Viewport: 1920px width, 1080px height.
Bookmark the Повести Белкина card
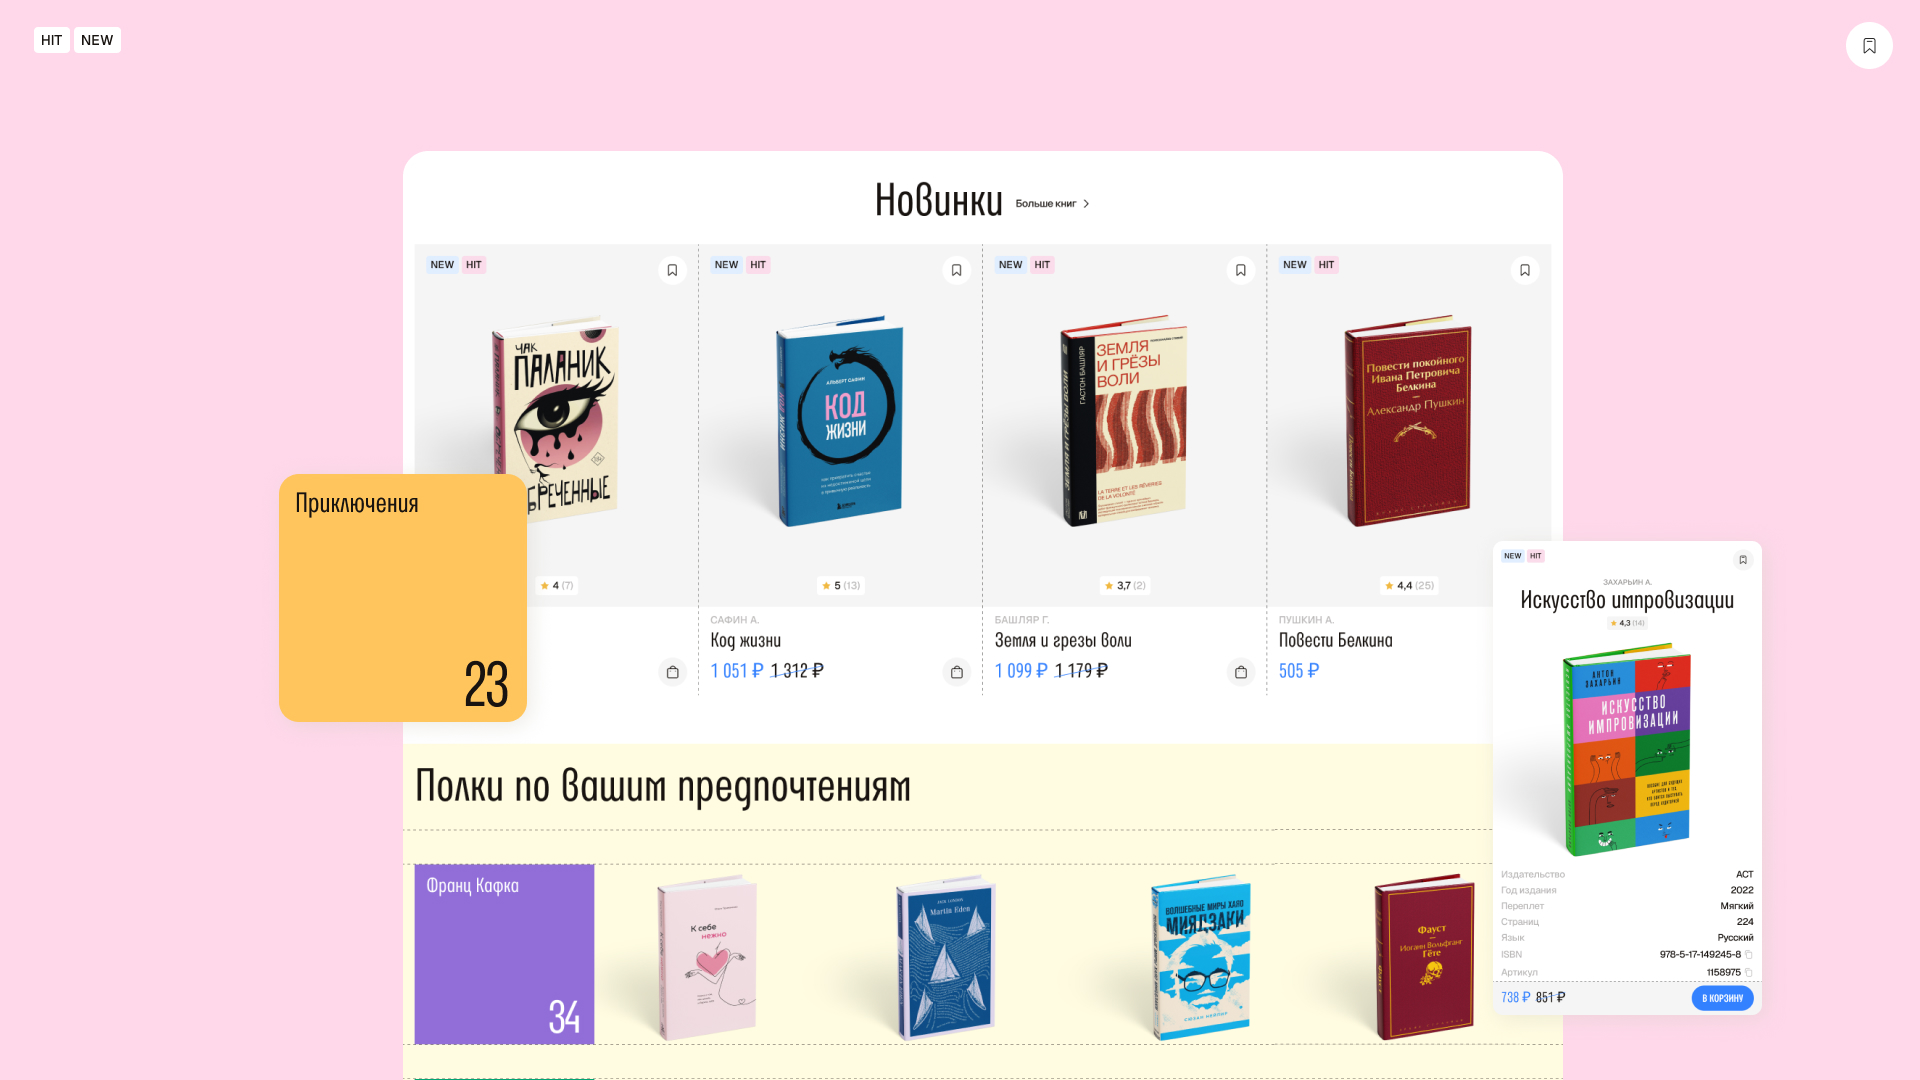[1524, 270]
